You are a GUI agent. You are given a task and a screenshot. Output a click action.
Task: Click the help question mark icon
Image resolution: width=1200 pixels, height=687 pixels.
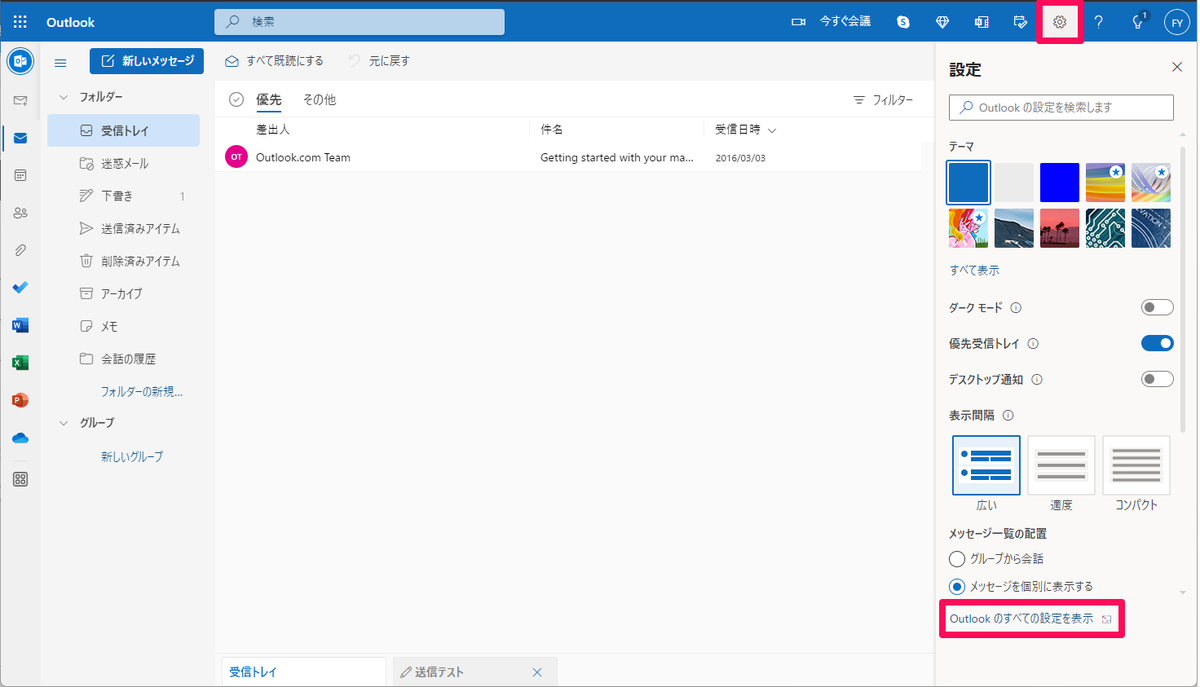point(1099,22)
